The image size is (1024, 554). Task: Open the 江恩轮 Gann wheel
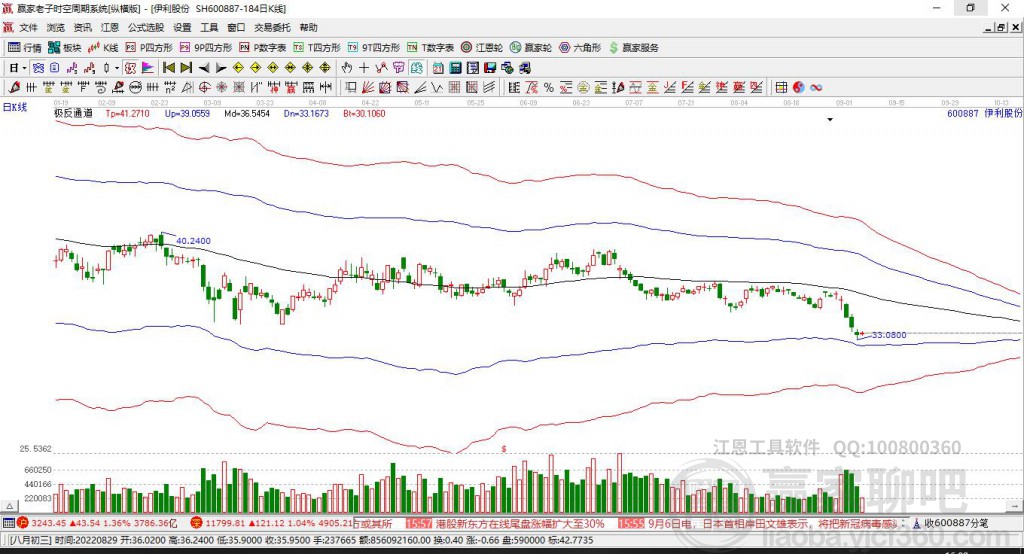tap(482, 48)
